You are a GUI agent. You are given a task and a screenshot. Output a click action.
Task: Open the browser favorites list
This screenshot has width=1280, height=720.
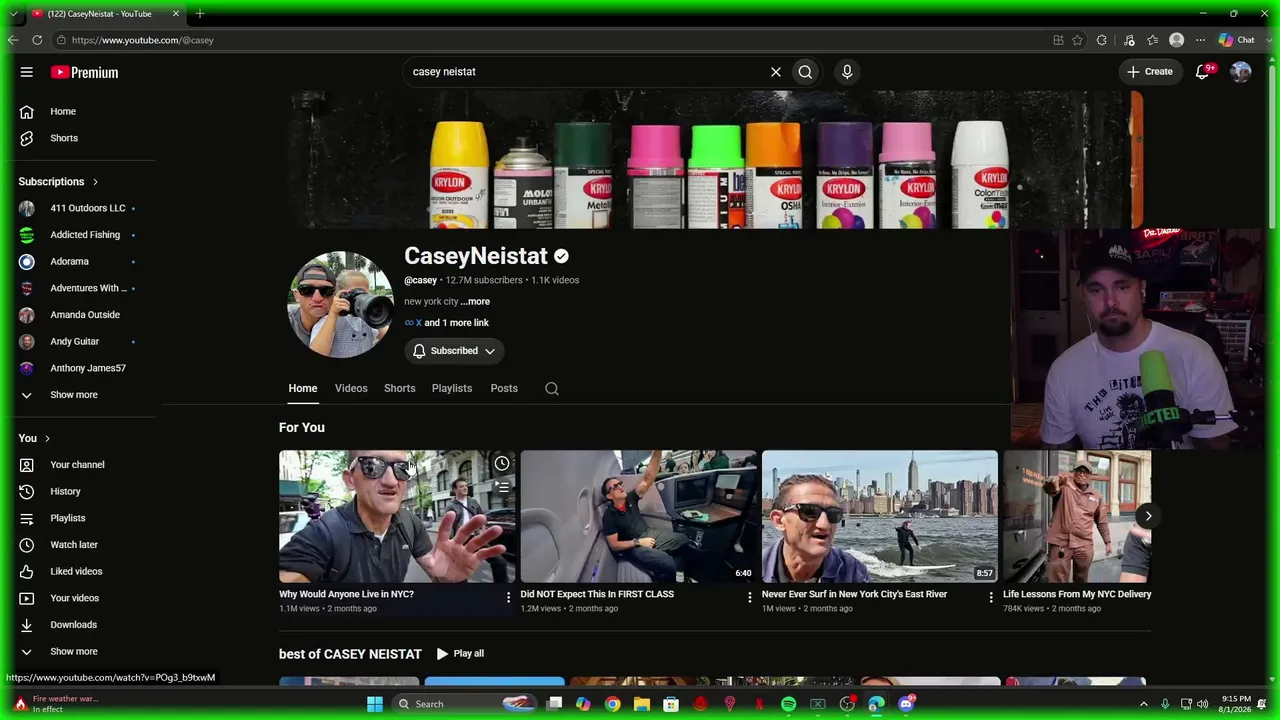(x=1153, y=40)
